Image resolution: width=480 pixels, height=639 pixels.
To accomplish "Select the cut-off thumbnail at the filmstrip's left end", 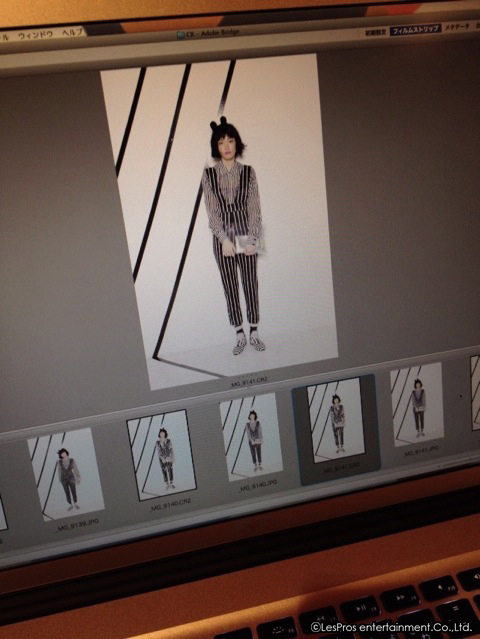I will tap(3, 513).
